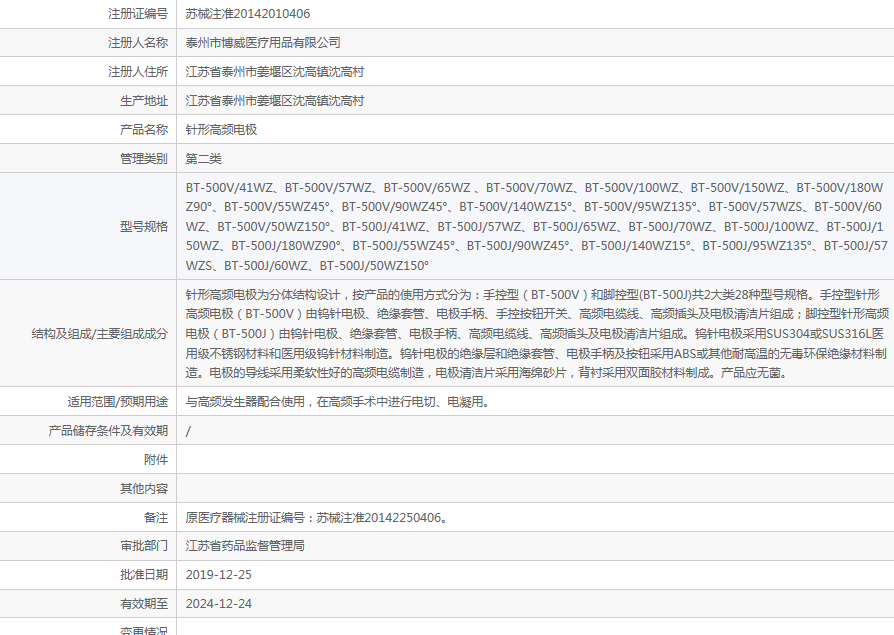The image size is (894, 635).
Task: Click the 管理类别 label
Action: (144, 159)
